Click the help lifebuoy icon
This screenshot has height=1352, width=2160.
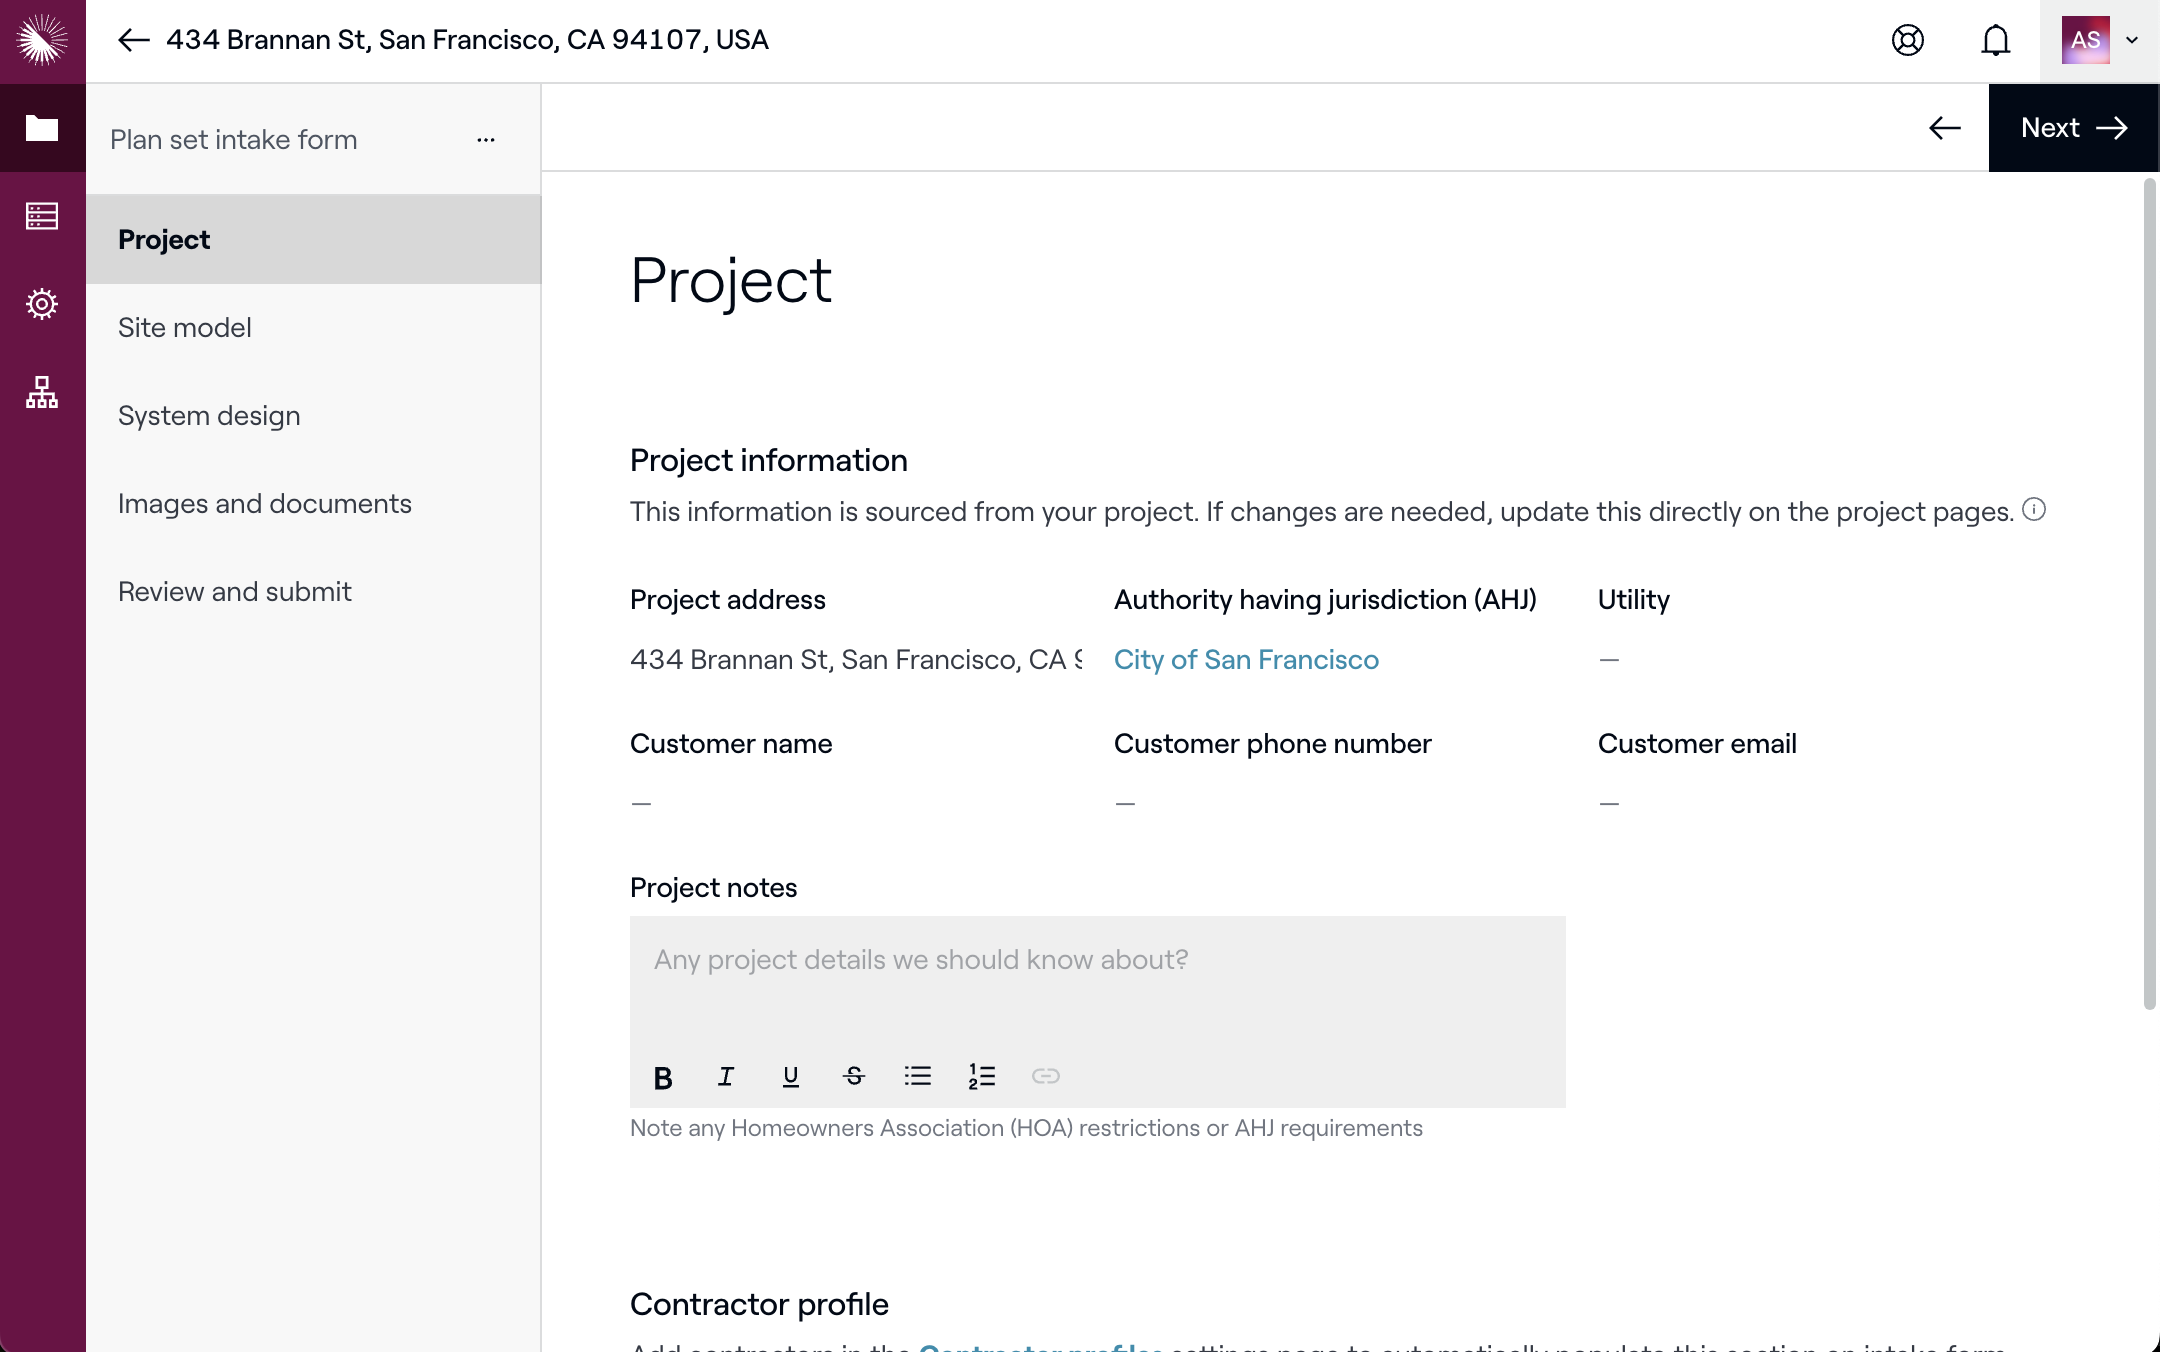coord(1907,40)
